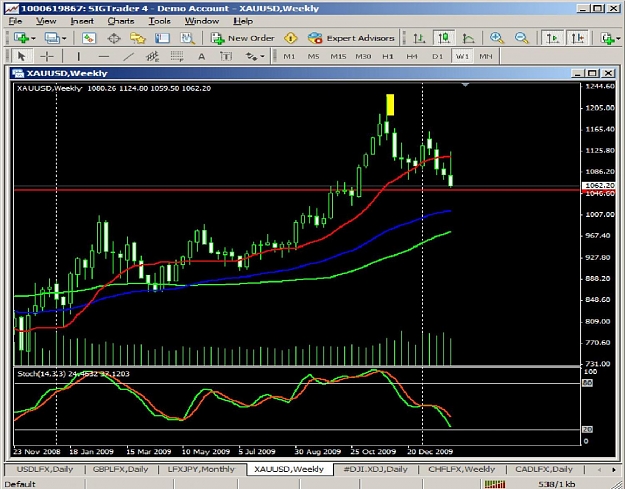Expand the arrows tool dropdown arrow
Image resolution: width=625 pixels, height=489 pixels.
pos(262,57)
